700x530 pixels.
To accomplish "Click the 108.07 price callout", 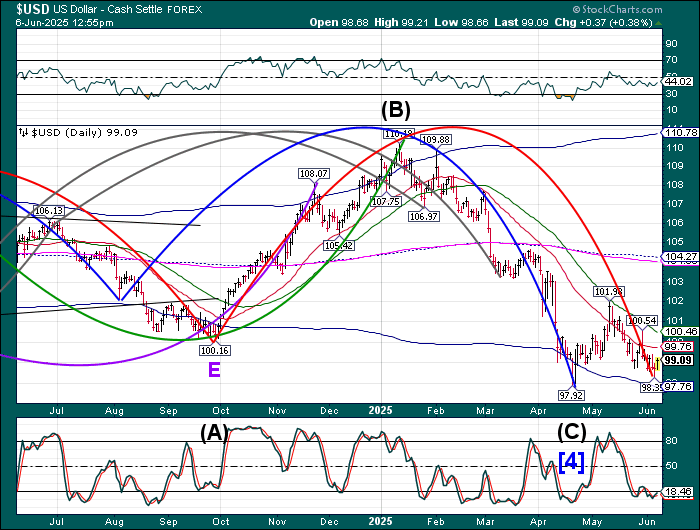I will click(313, 173).
